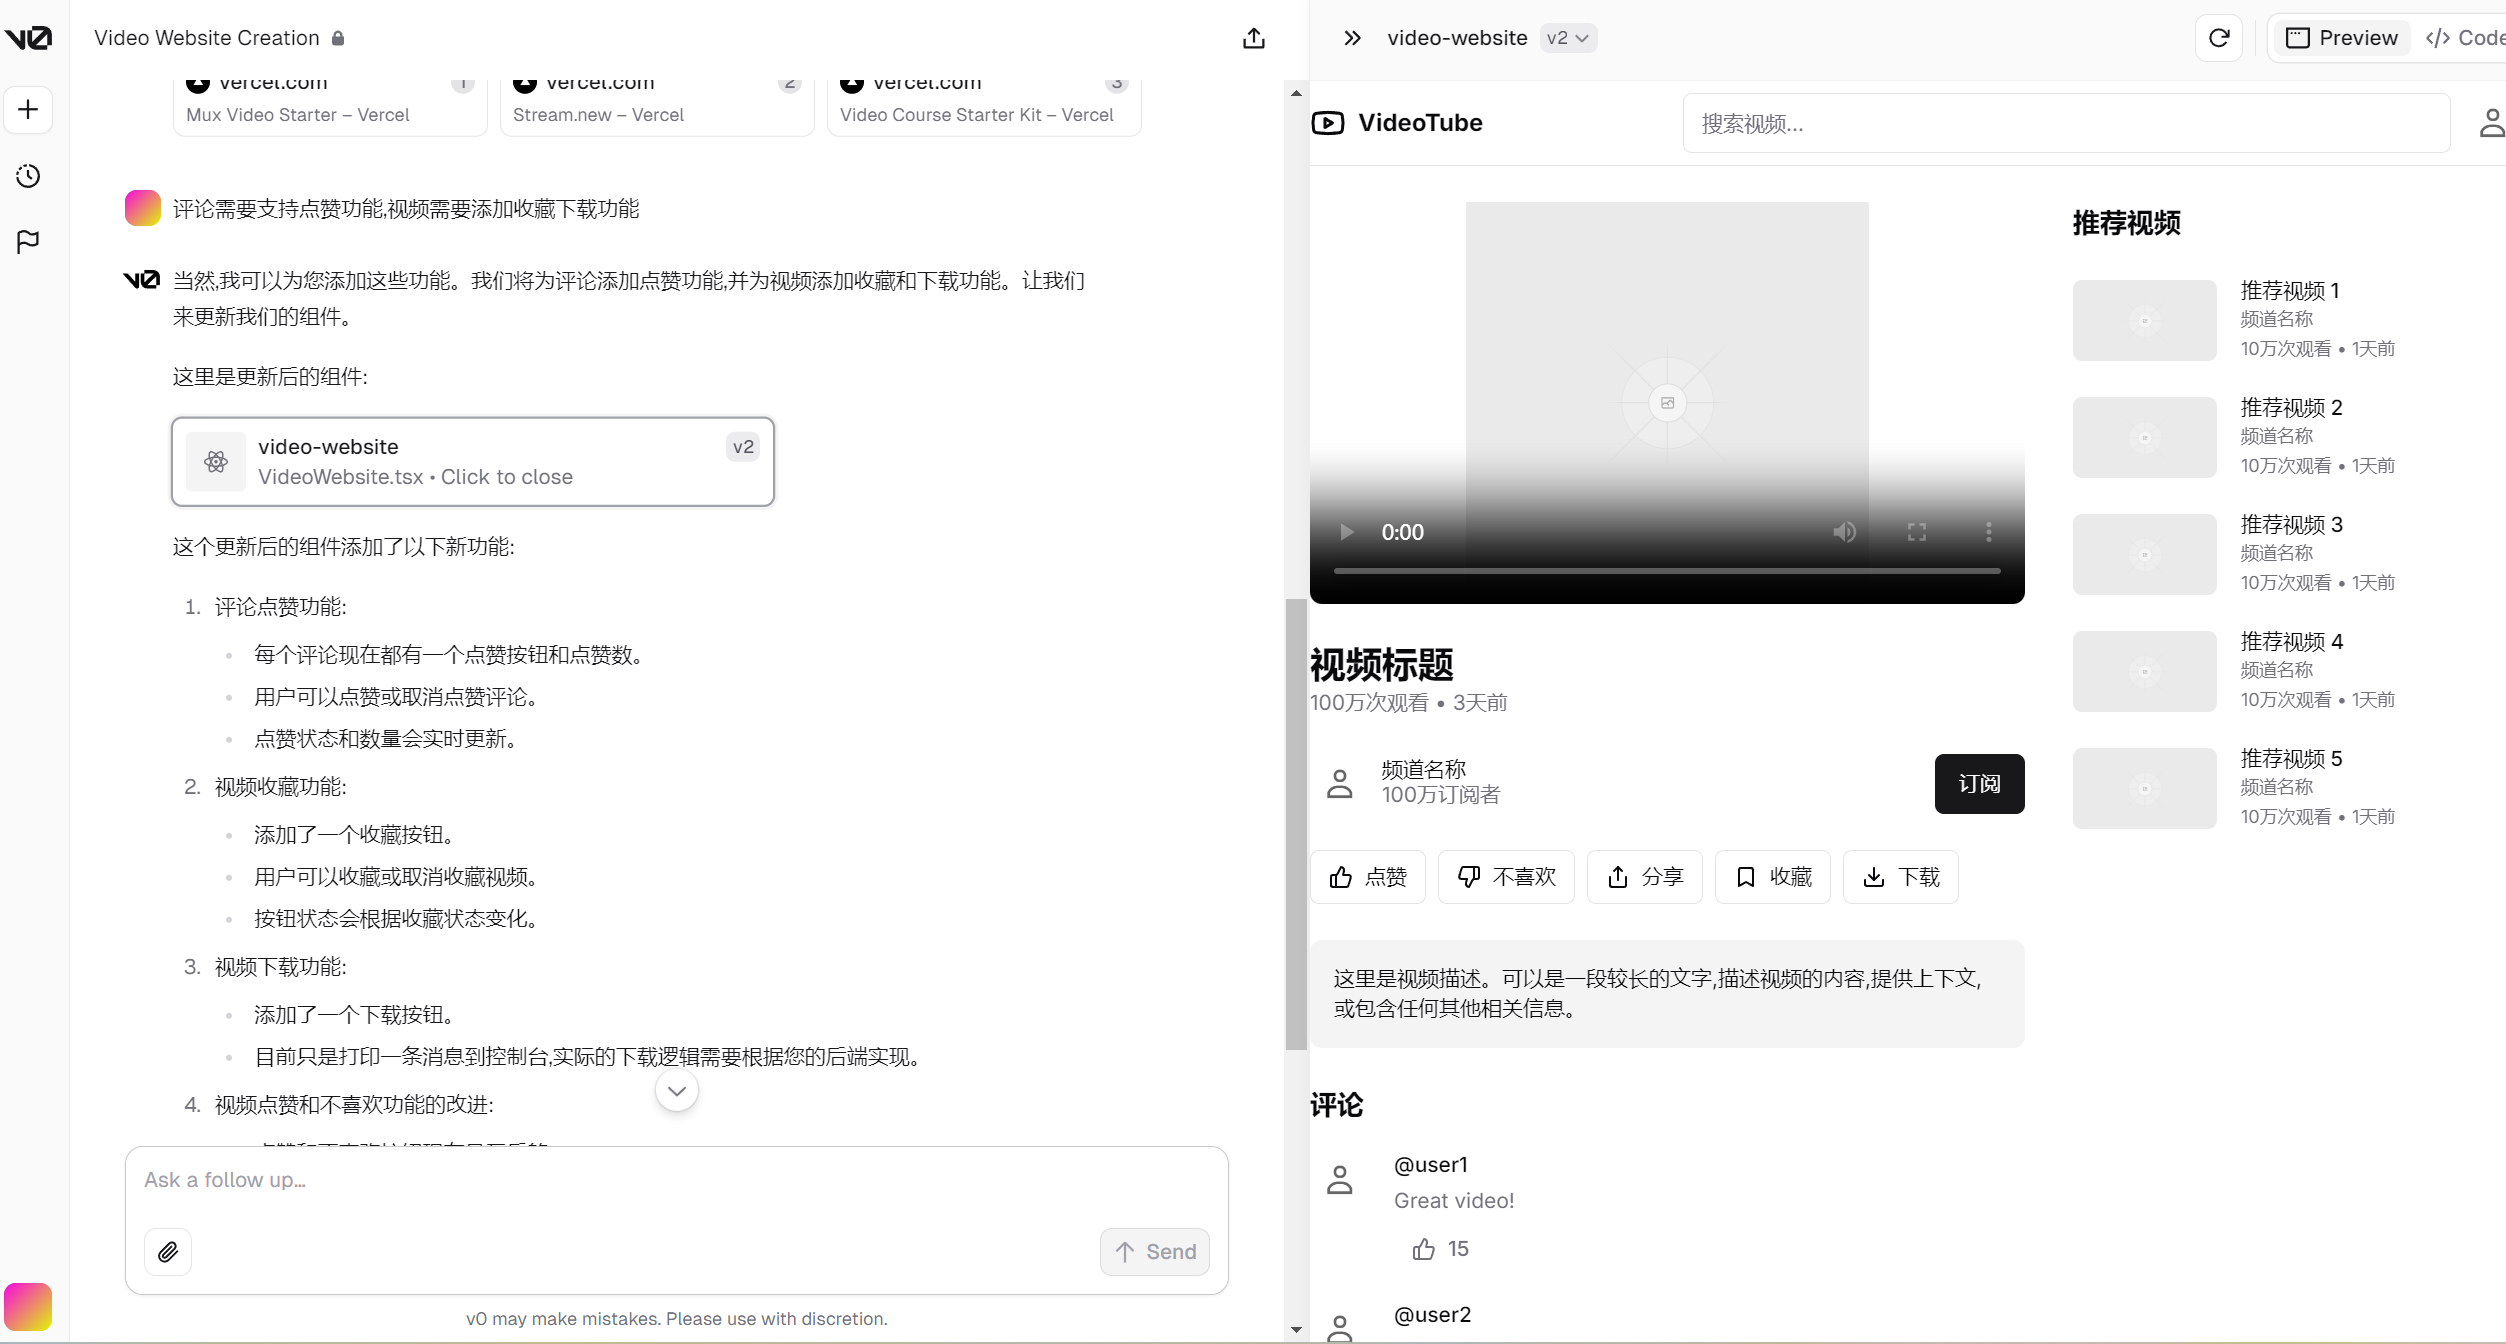Image resolution: width=2506 pixels, height=1344 pixels.
Task: Toggle like on user1's comment
Action: tap(1424, 1248)
